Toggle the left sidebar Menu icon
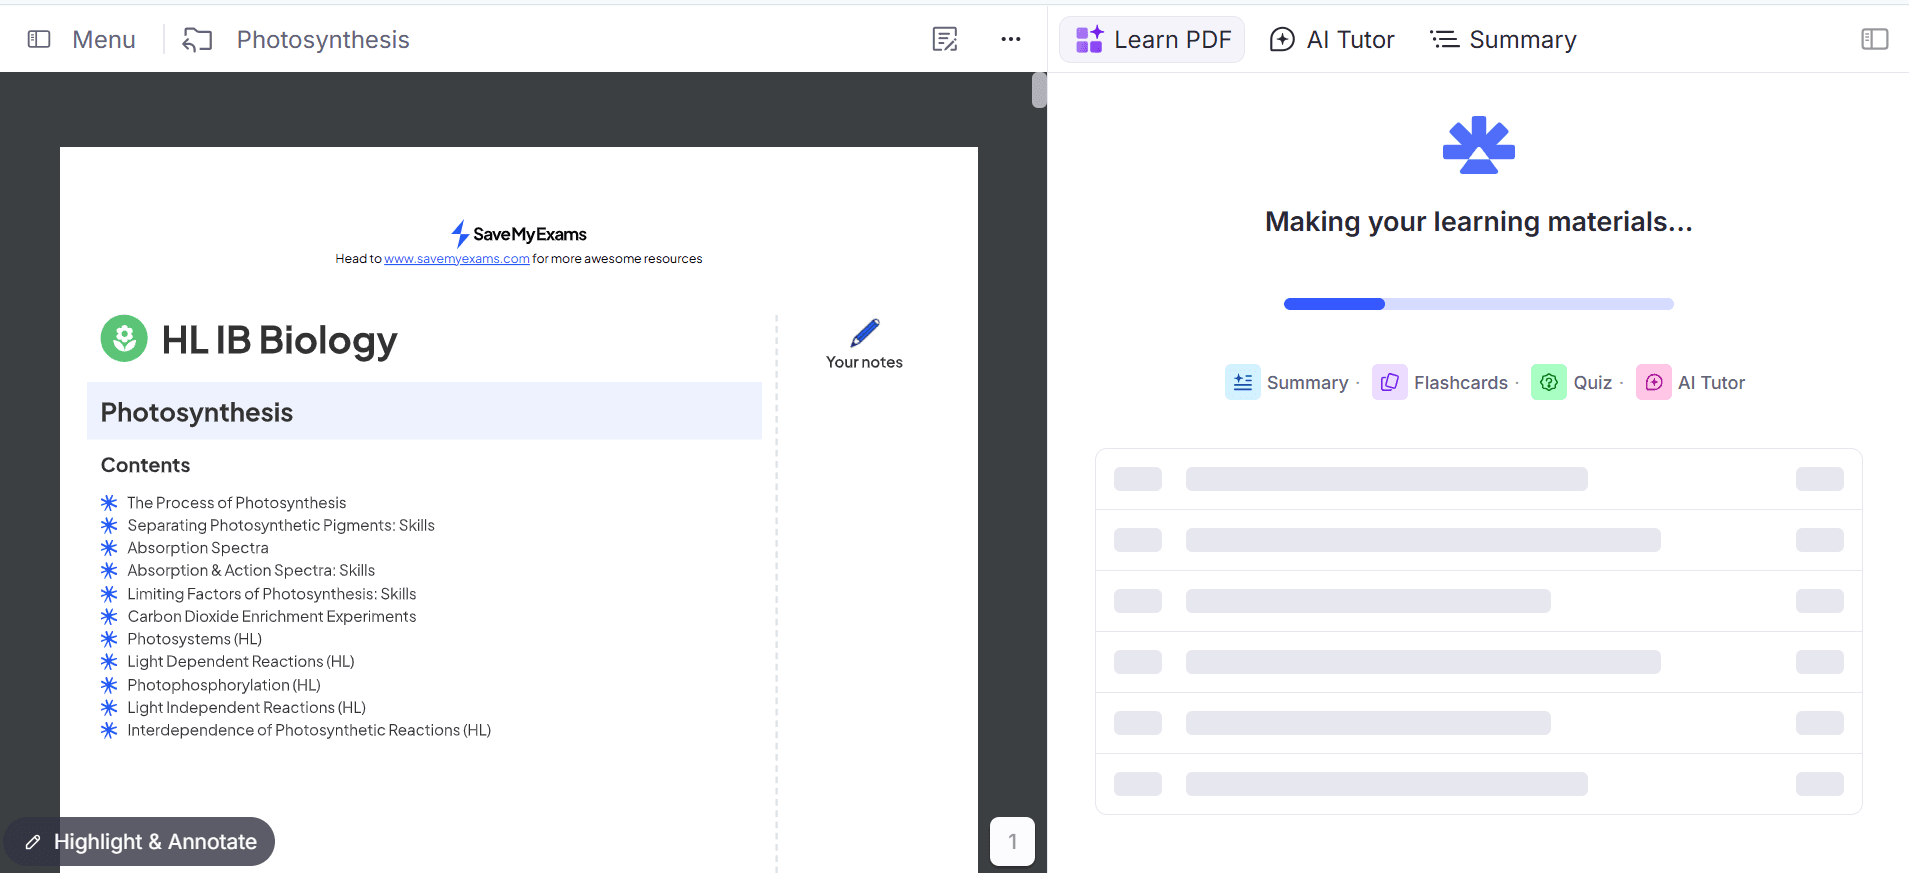 (39, 39)
